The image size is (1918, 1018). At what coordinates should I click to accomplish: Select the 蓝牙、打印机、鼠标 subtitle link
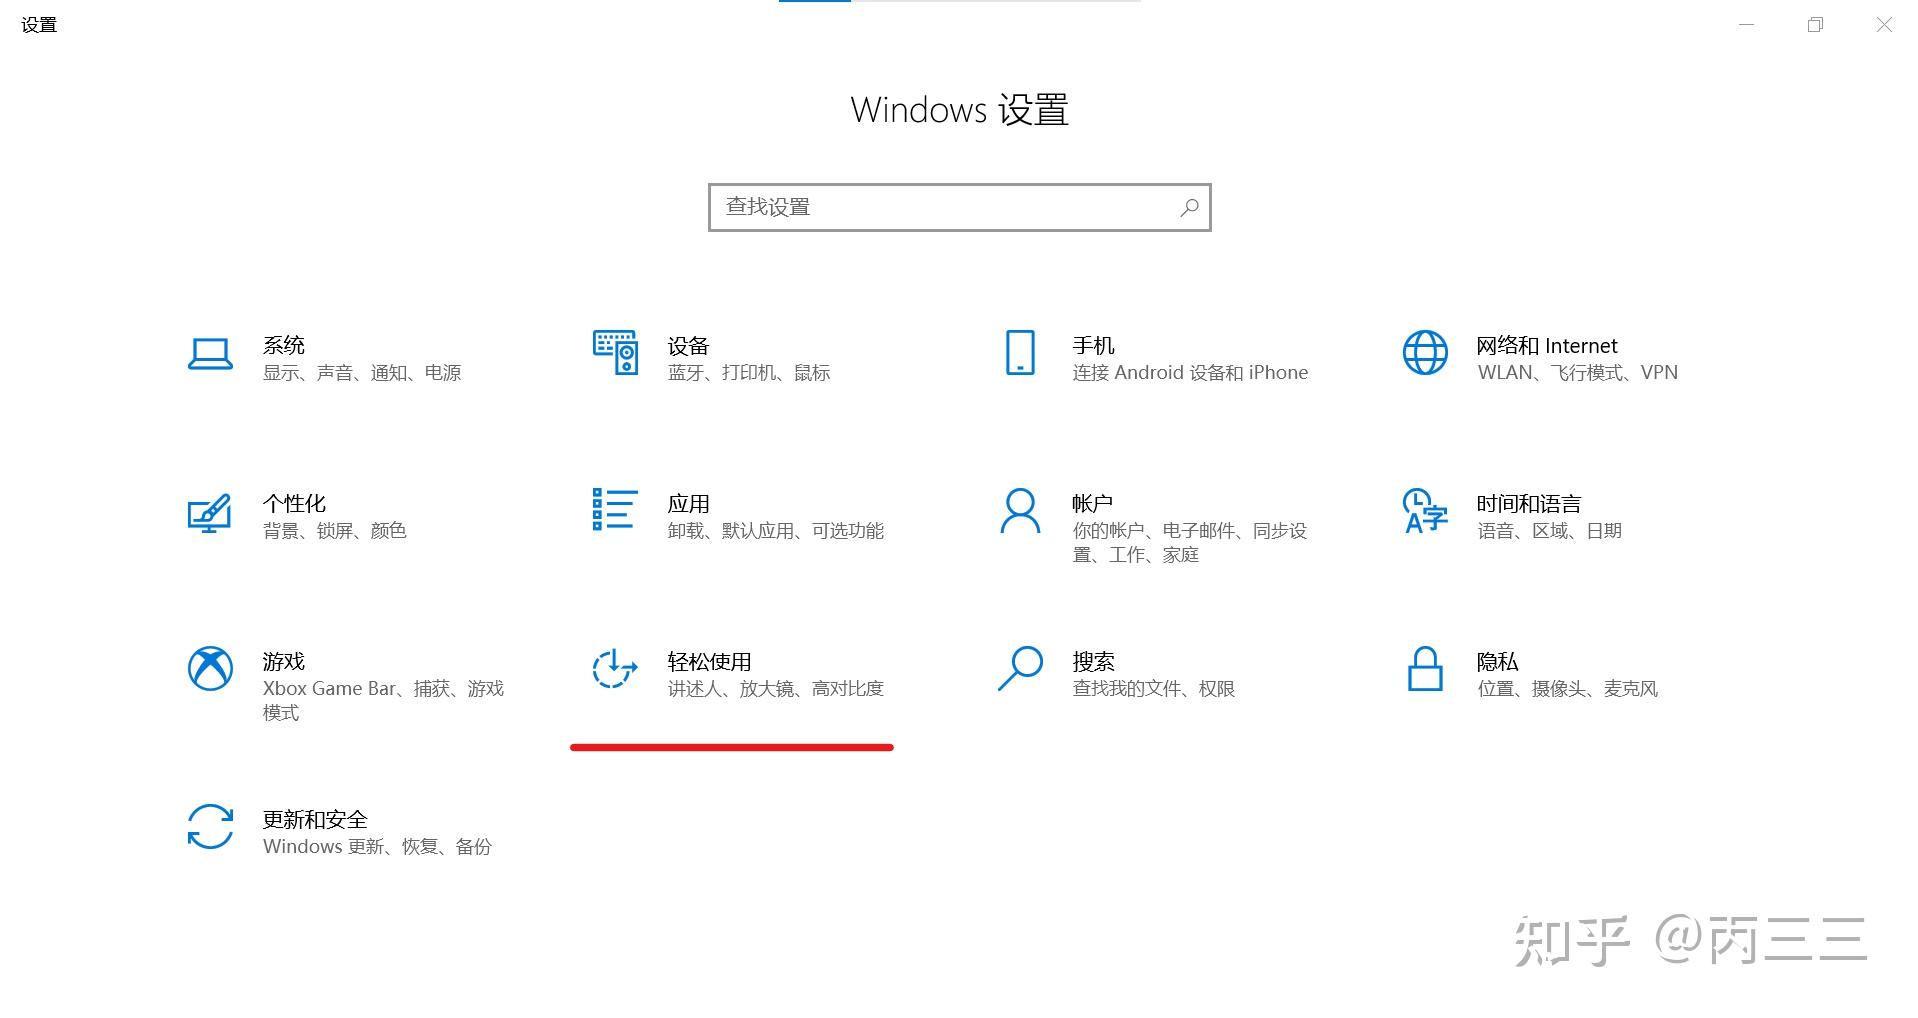click(x=748, y=371)
